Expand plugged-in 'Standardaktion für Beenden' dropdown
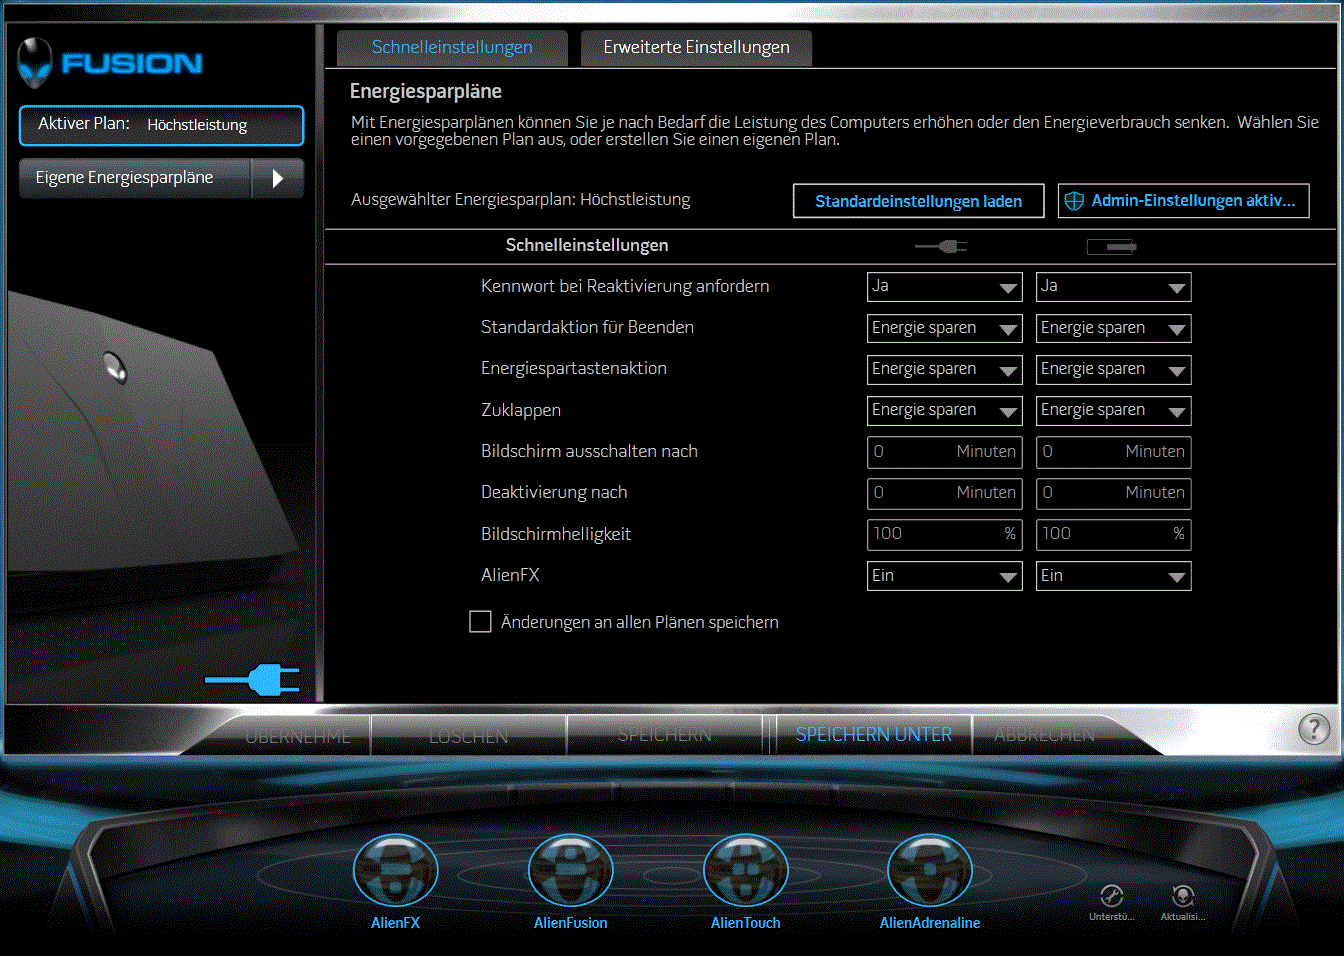This screenshot has width=1344, height=956. tap(945, 328)
